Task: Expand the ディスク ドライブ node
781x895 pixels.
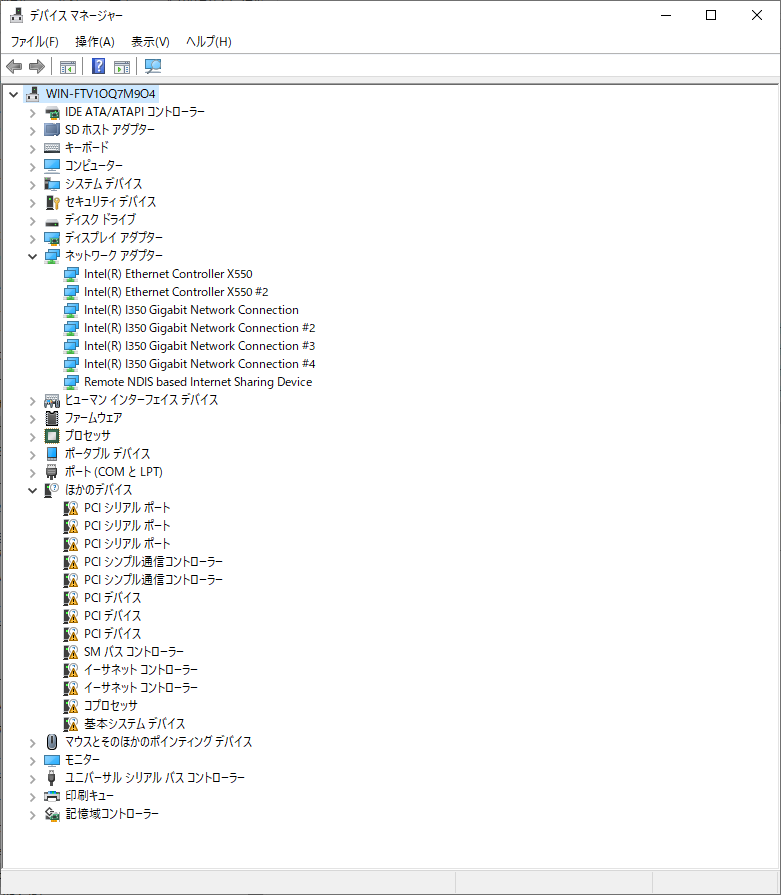Action: click(33, 220)
